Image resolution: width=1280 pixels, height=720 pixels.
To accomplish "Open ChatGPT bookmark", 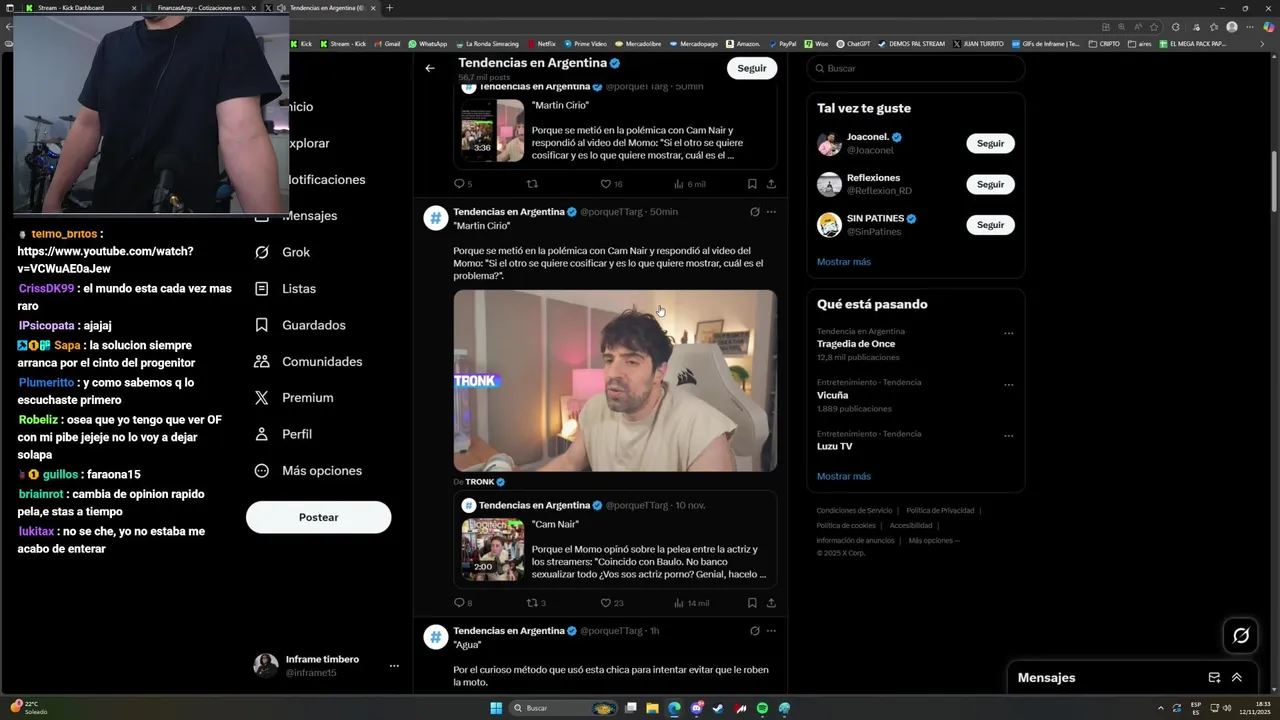I will coord(853,44).
